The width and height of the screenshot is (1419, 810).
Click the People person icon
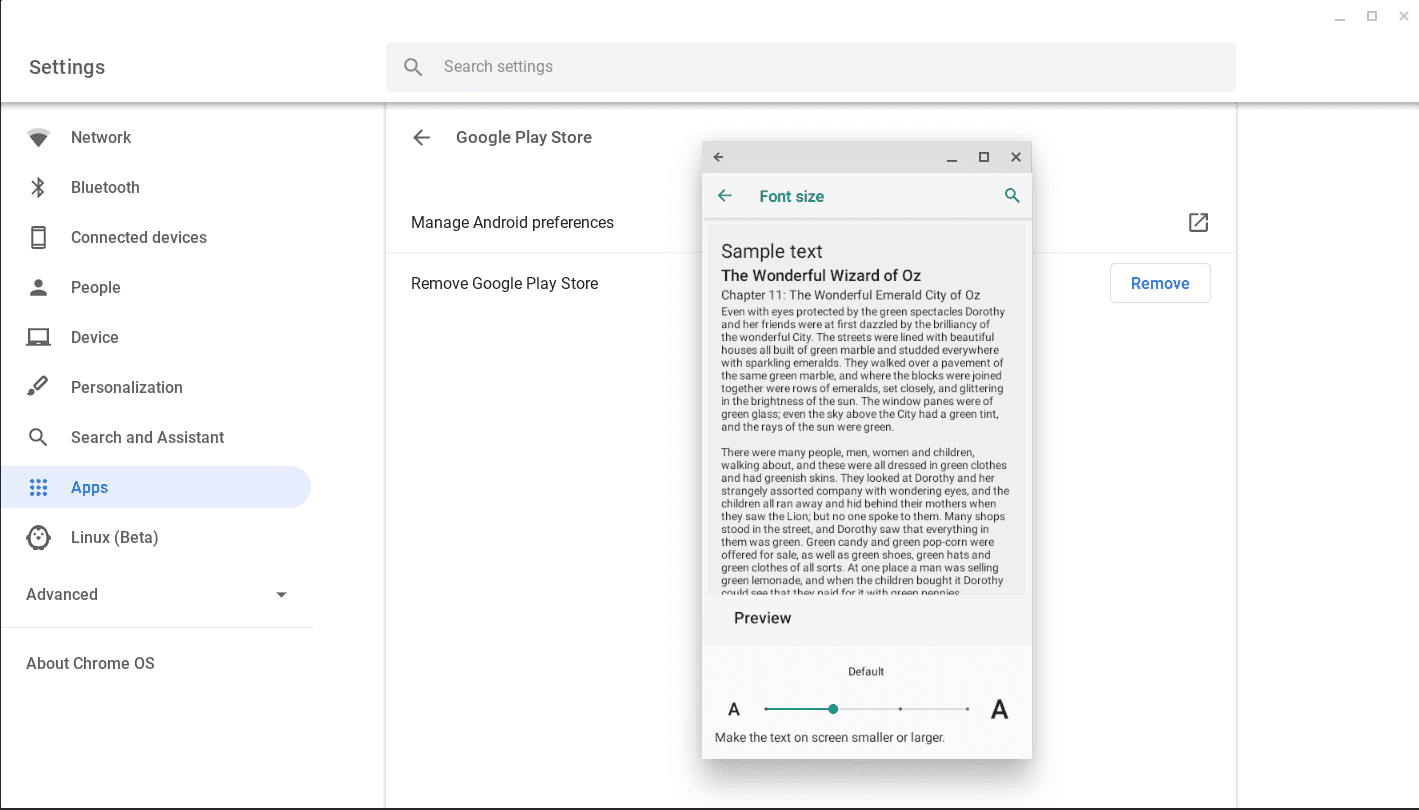coord(38,288)
